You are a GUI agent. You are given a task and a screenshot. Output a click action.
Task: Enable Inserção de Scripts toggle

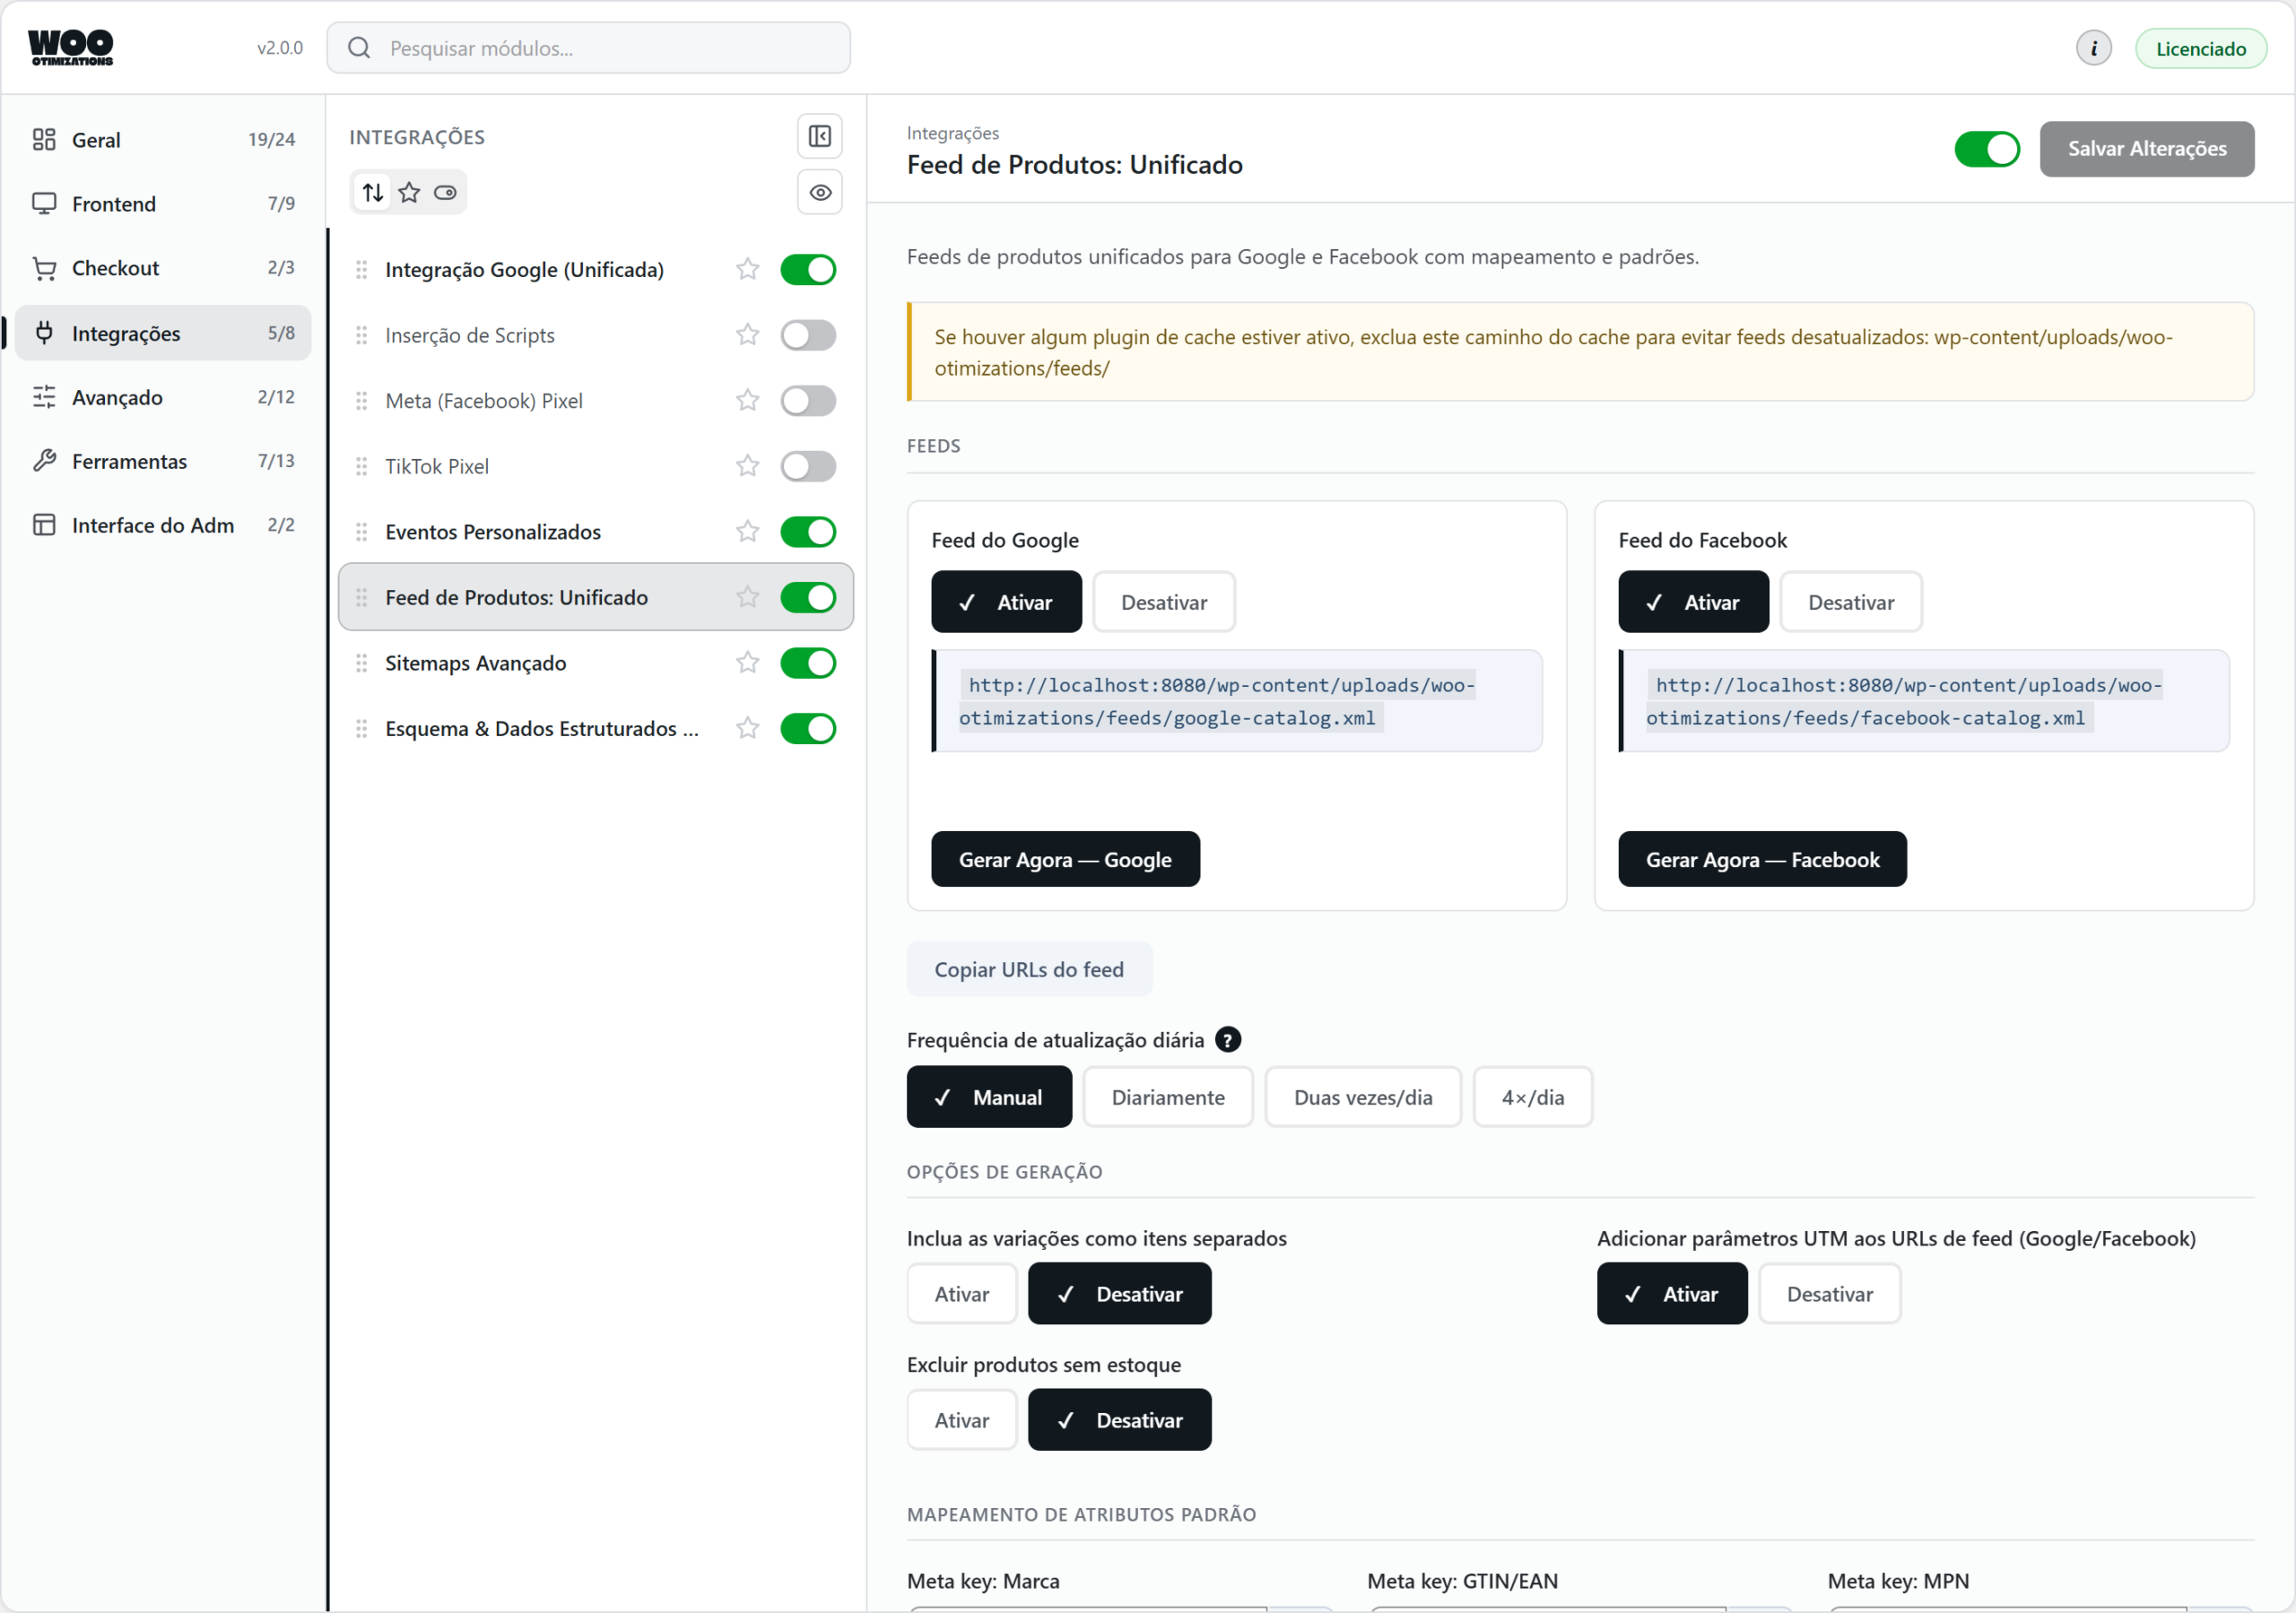pos(808,335)
